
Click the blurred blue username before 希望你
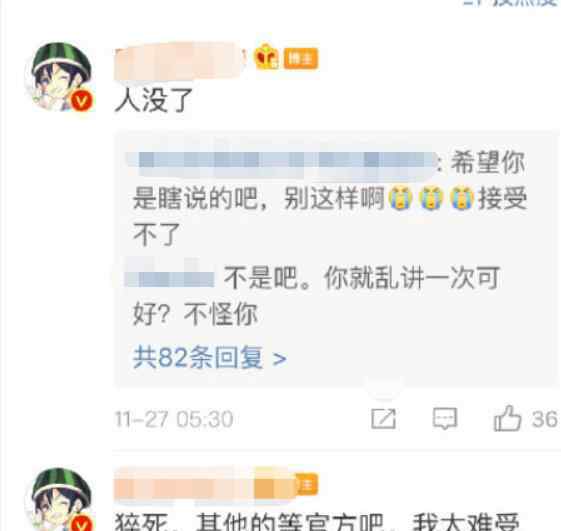click(x=282, y=164)
